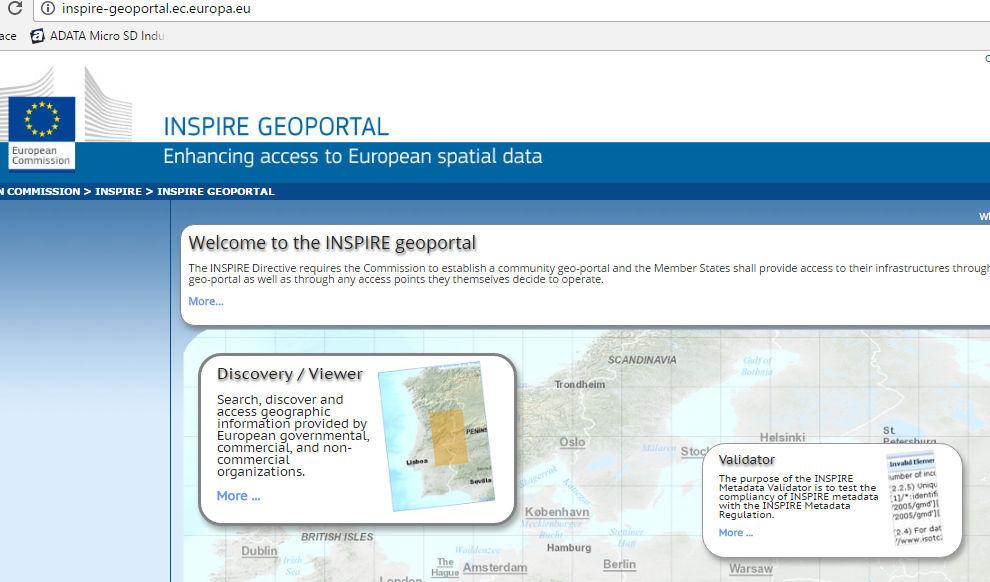Click Dublin label on the map
Screen dimensions: 990x582
pyautogui.click(x=259, y=551)
